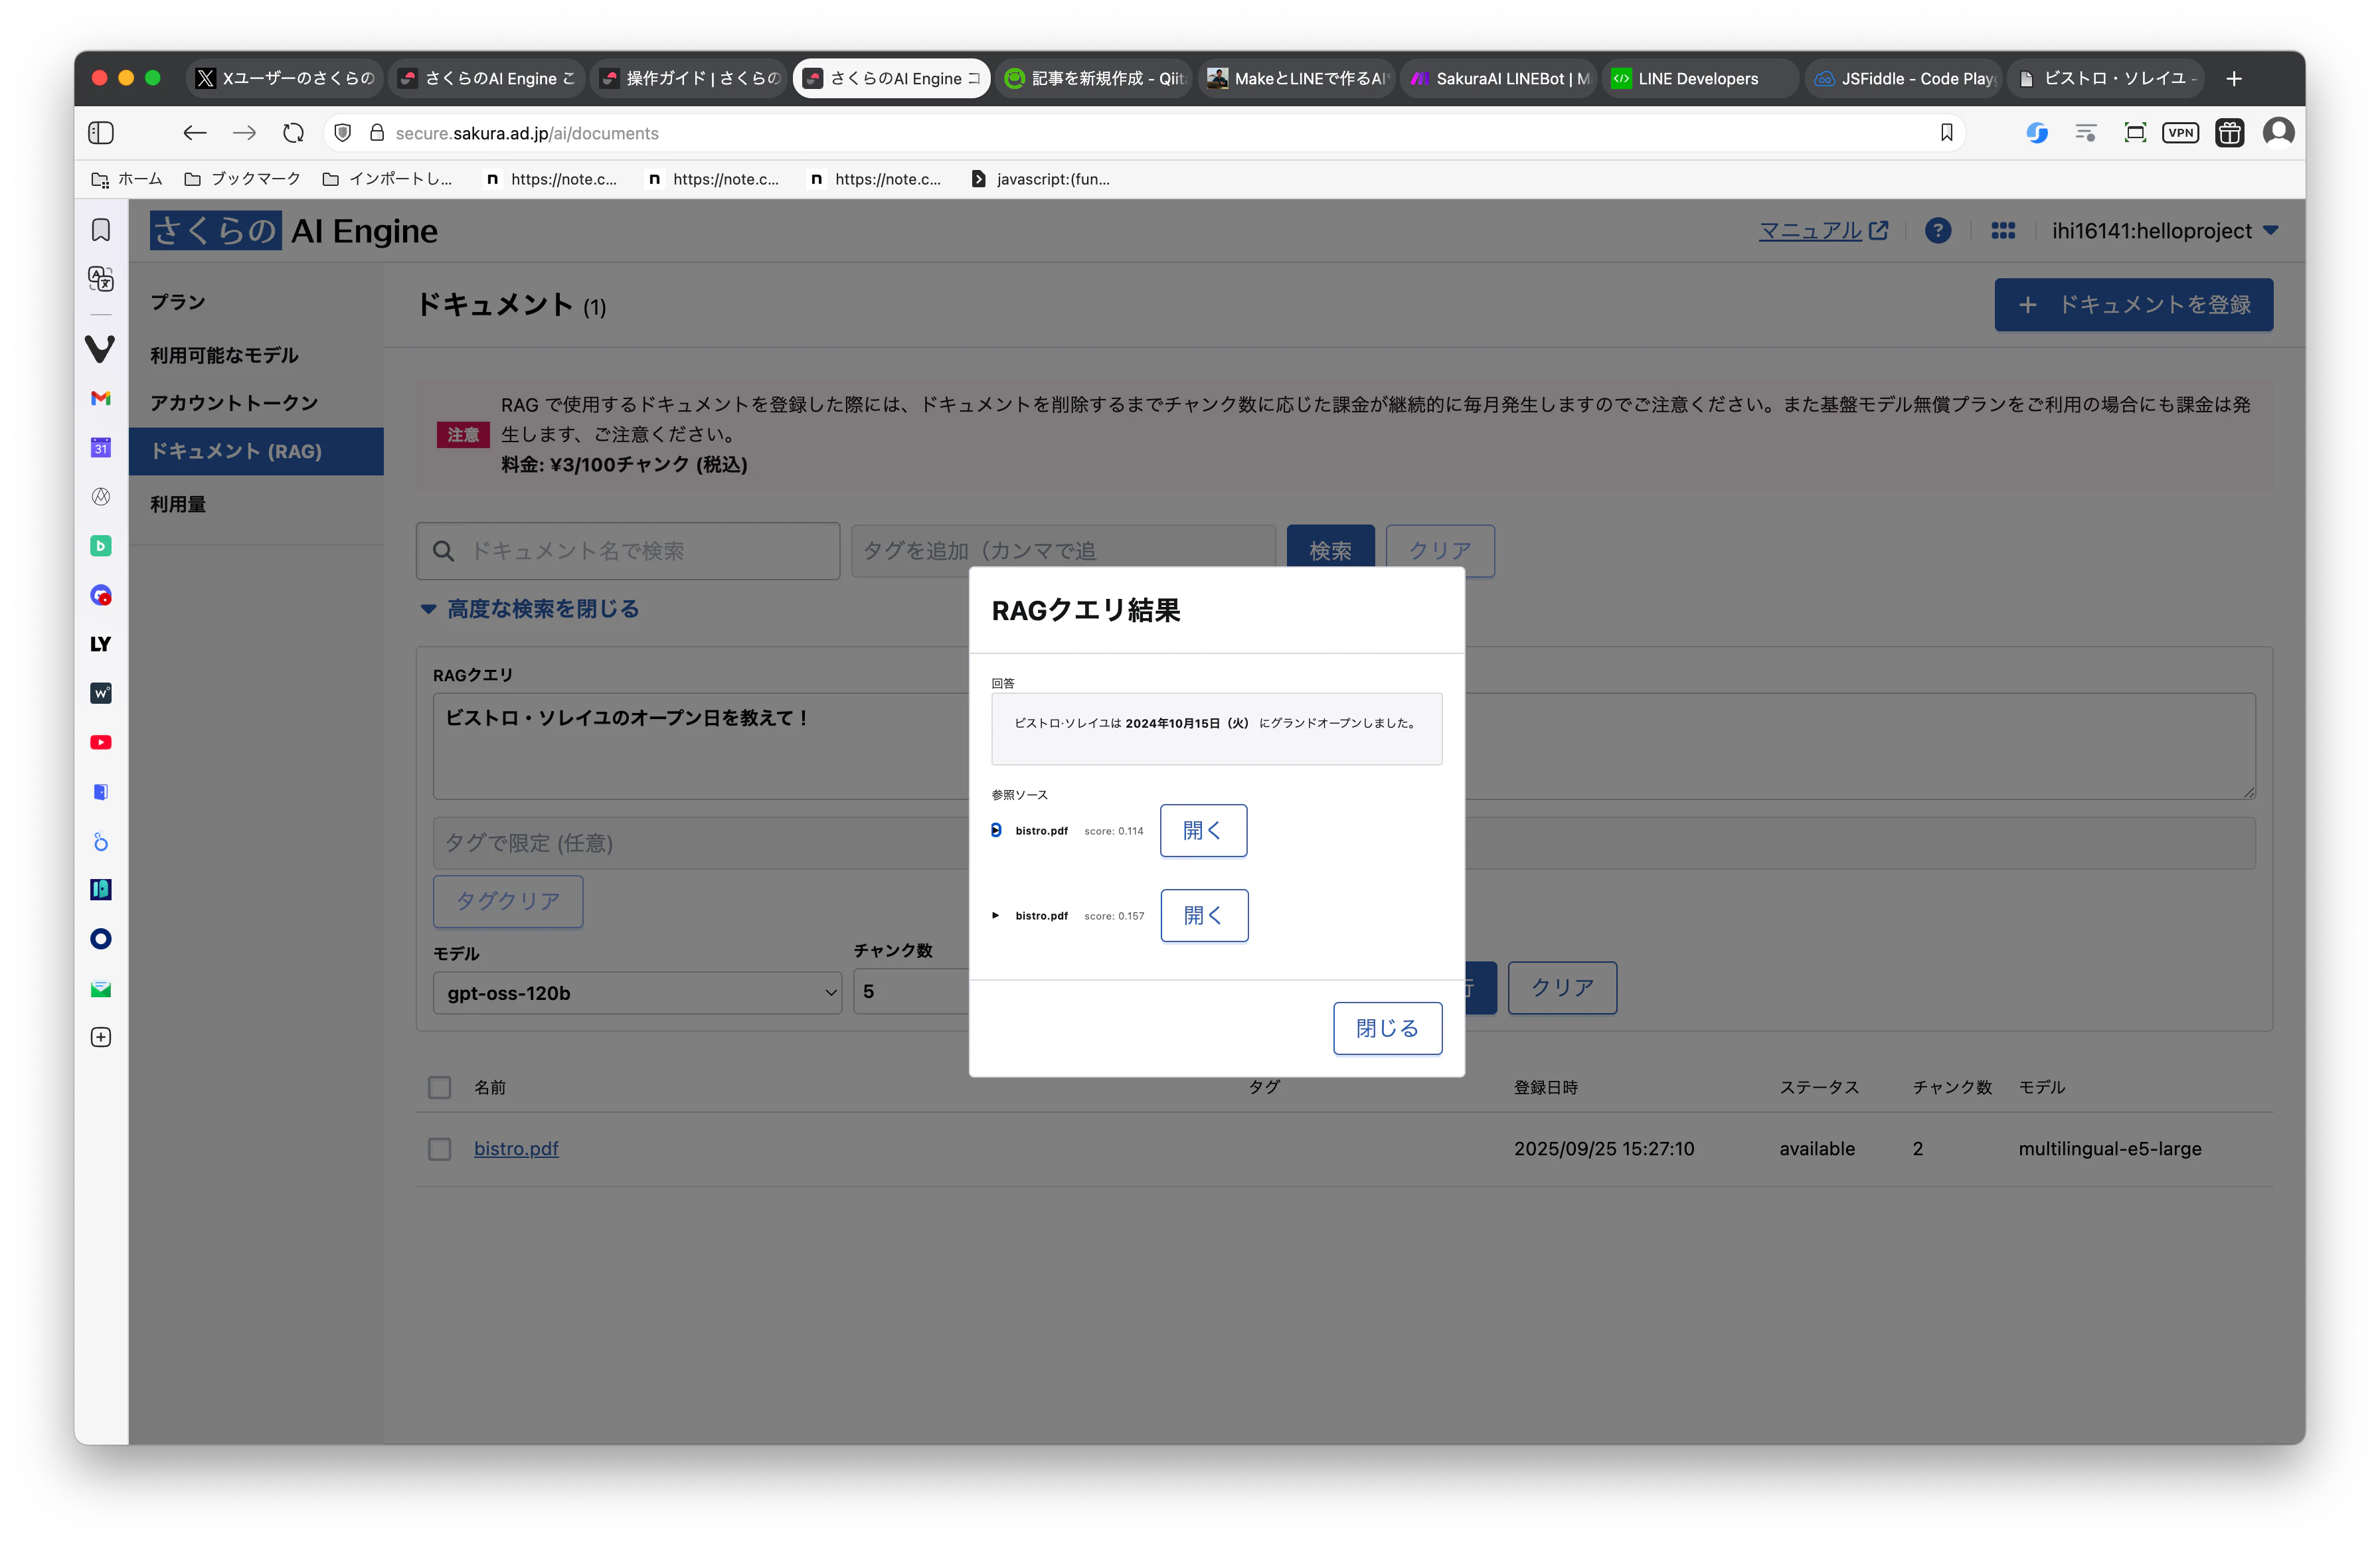
Task: Collapse the 高度な検索を閉じる section
Action: point(530,609)
